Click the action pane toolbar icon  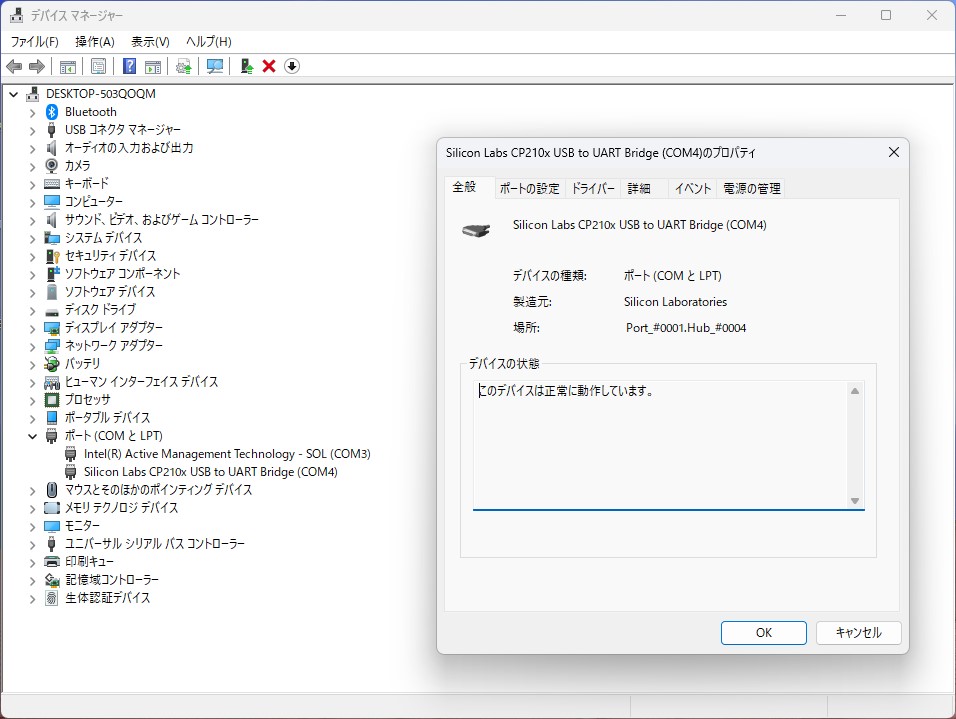click(x=153, y=66)
